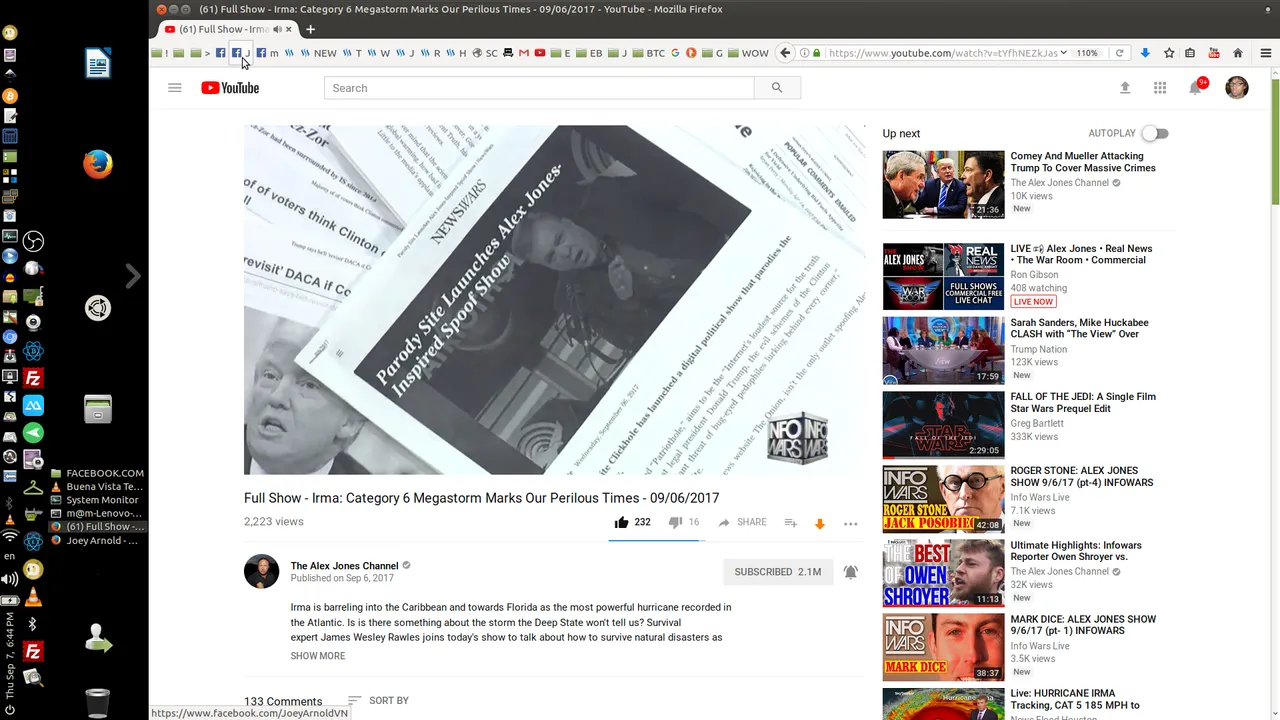Viewport: 1280px width, 720px height.
Task: Open the Google bookmark icon
Action: (675, 53)
